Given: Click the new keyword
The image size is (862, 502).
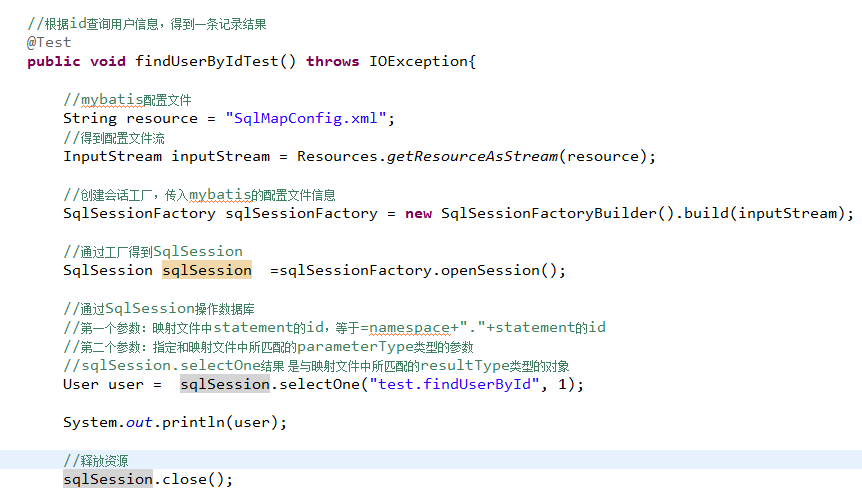Looking at the screenshot, I should click(418, 213).
